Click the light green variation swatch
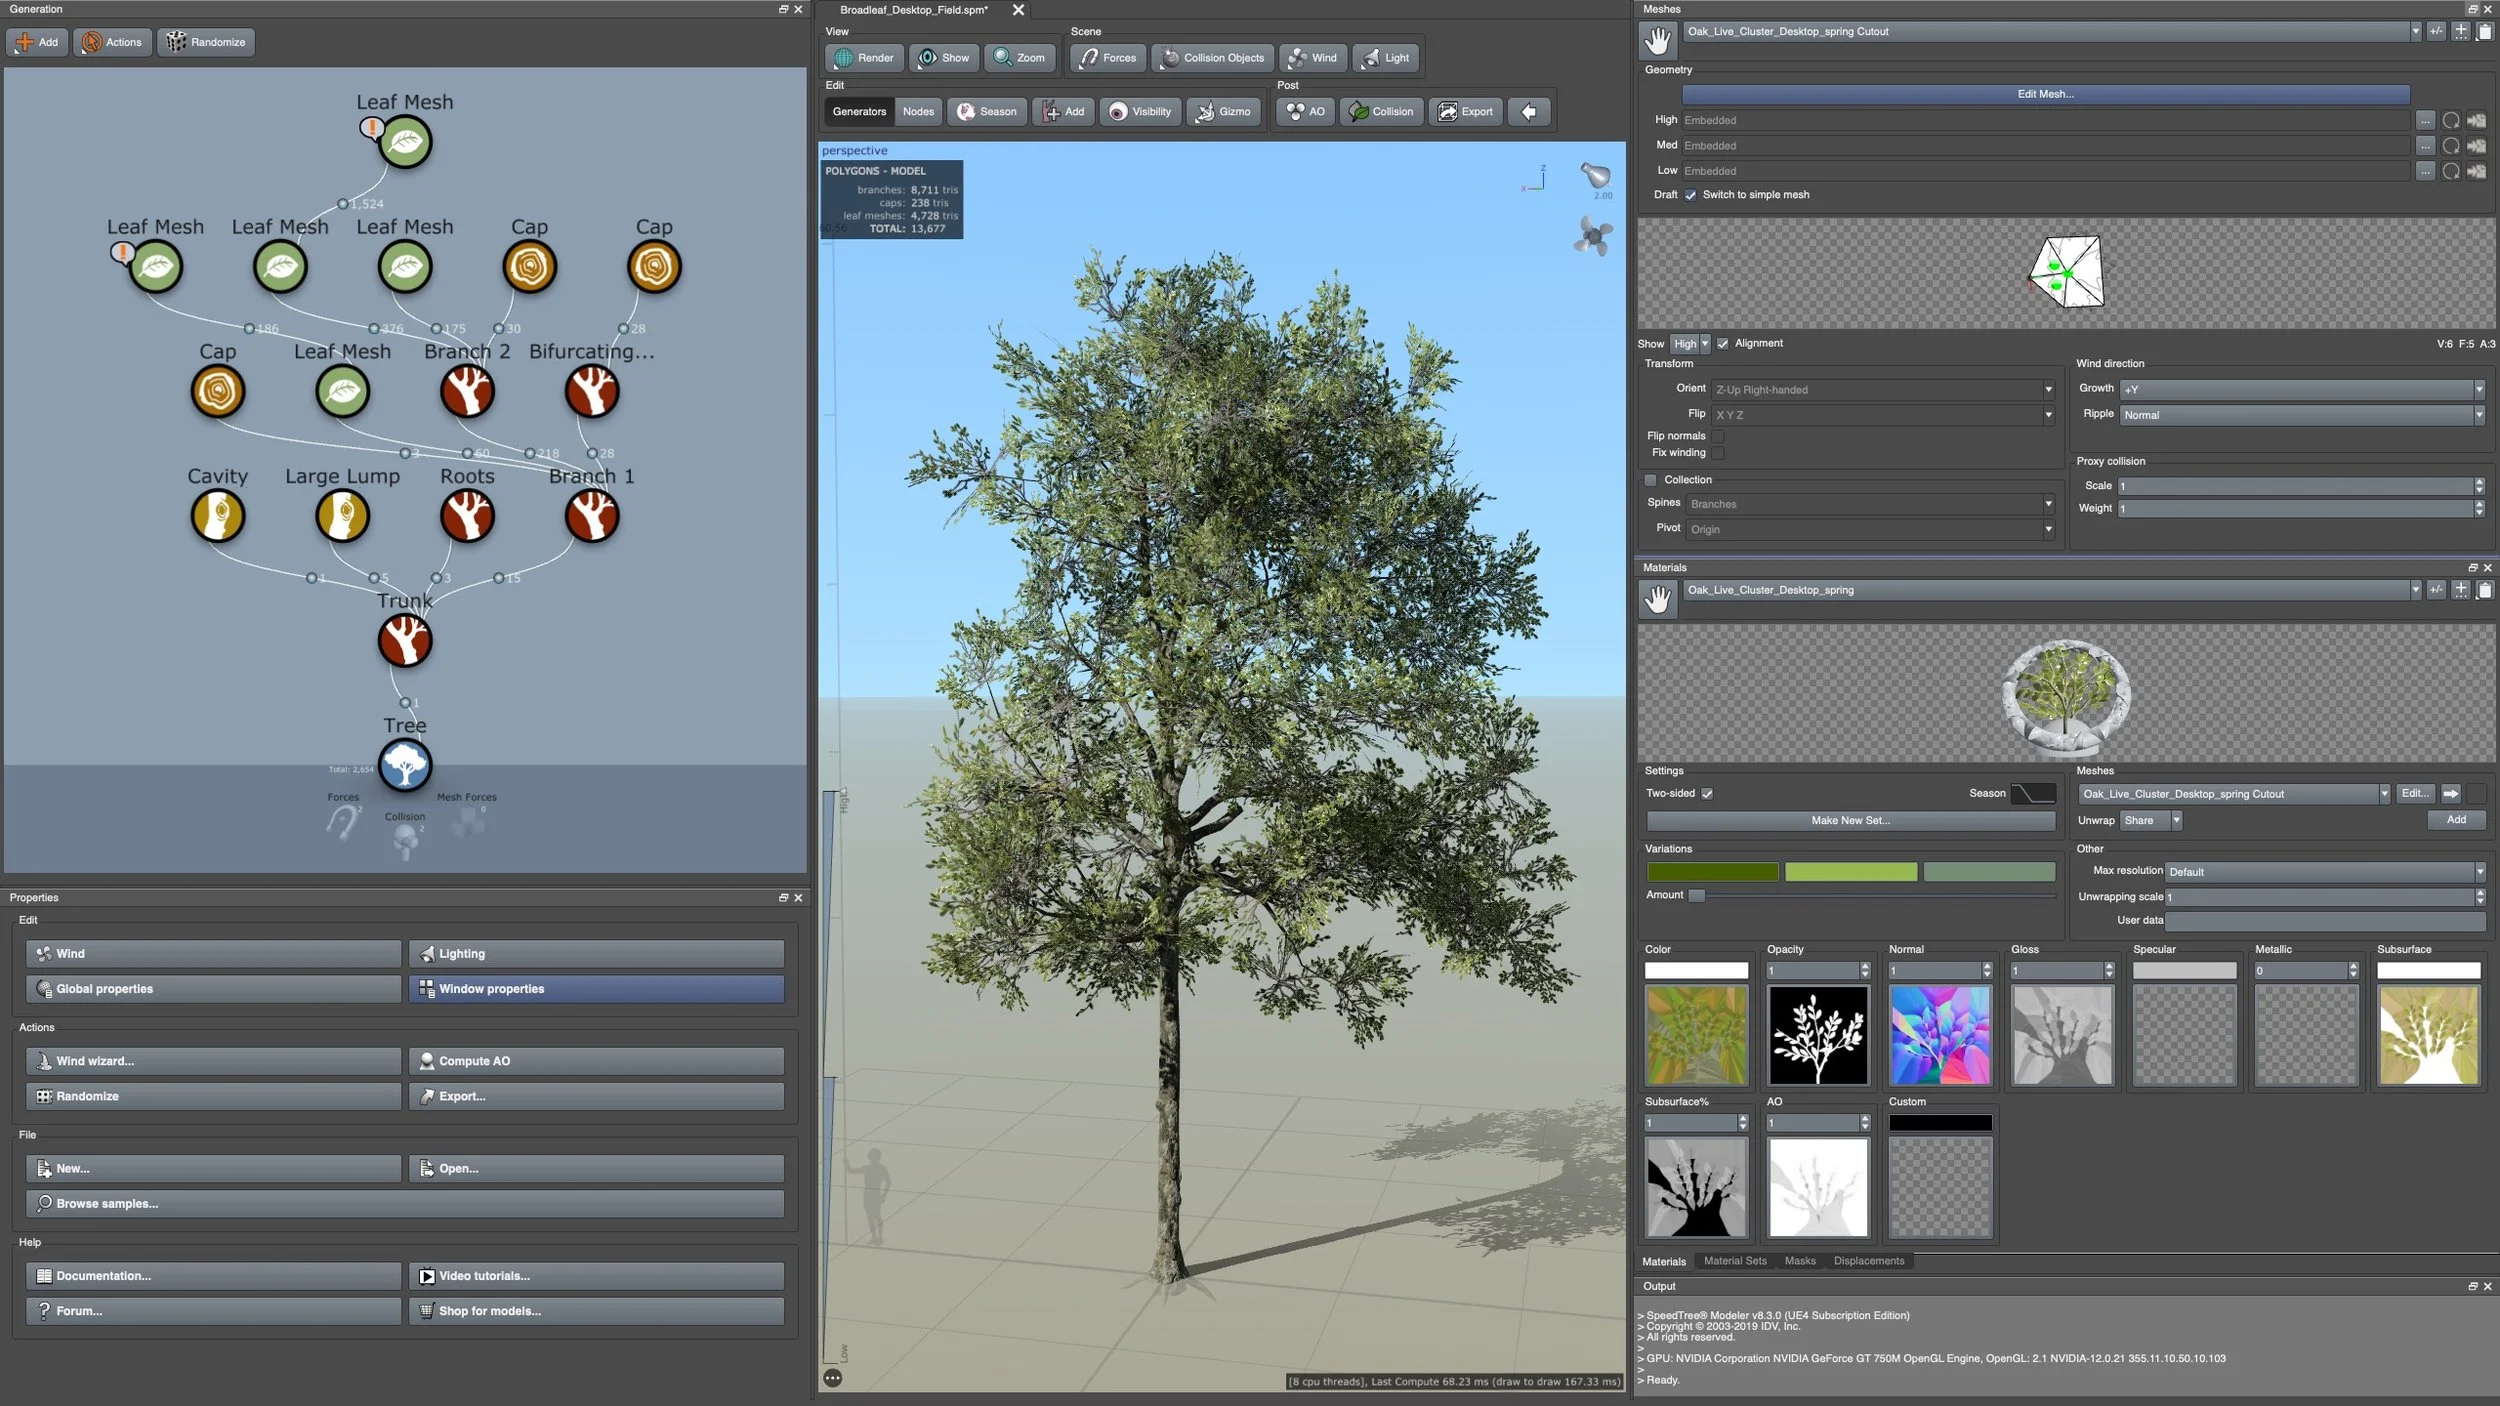 click(1851, 872)
